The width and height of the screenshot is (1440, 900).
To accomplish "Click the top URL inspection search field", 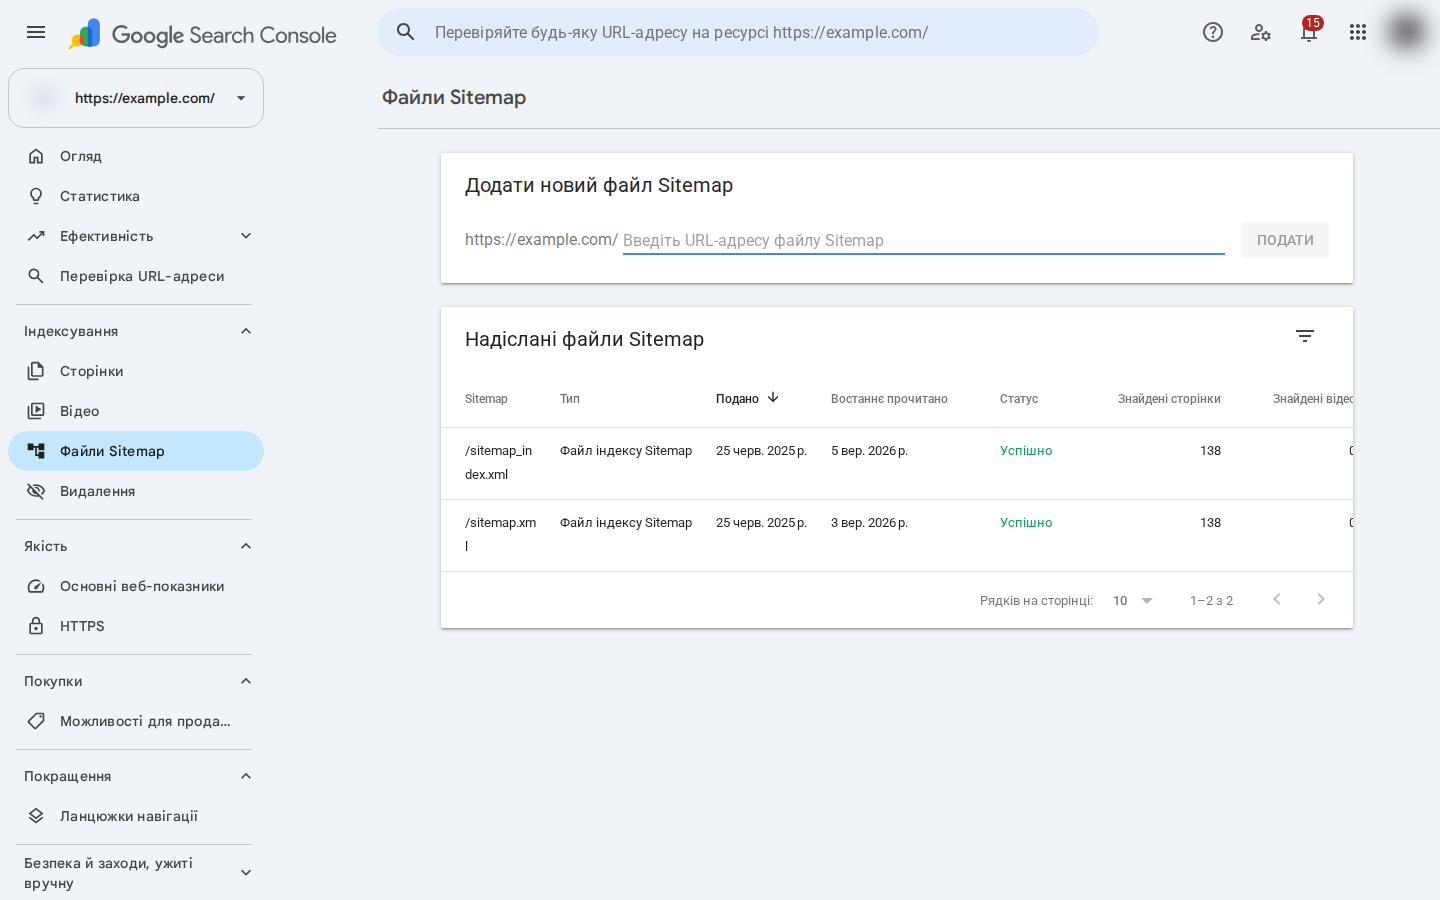I will coord(738,32).
